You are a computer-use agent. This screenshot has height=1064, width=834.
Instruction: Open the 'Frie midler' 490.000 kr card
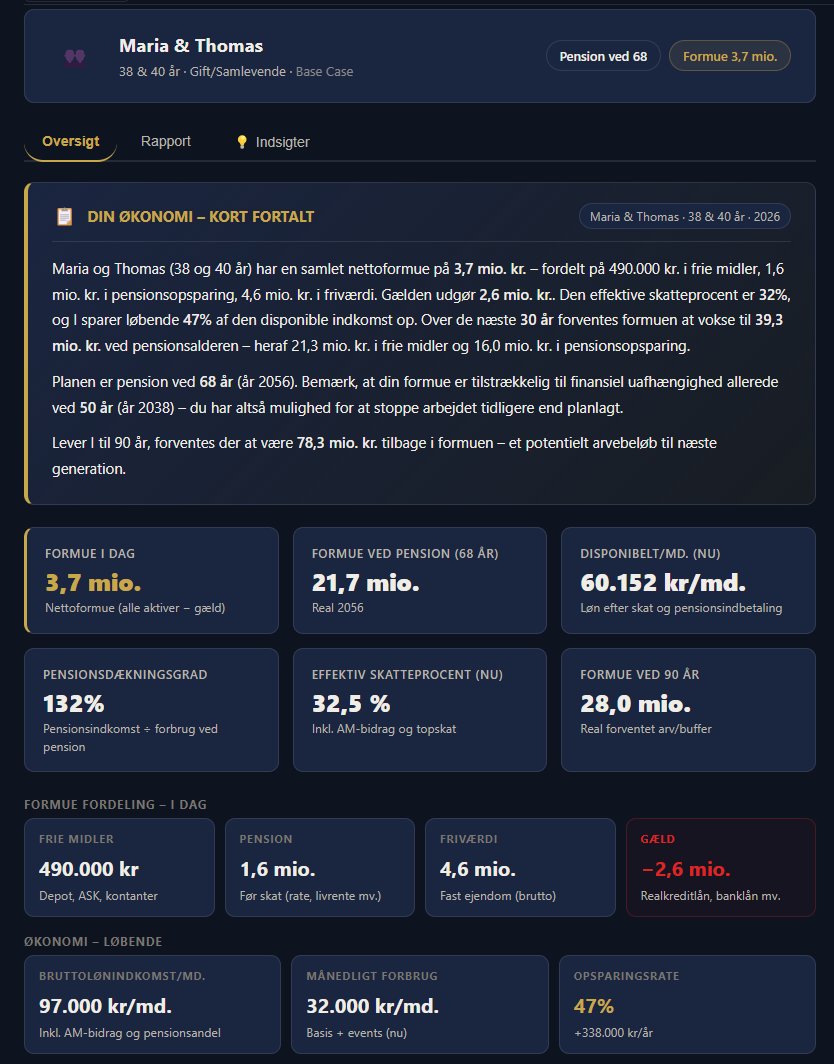pos(120,867)
